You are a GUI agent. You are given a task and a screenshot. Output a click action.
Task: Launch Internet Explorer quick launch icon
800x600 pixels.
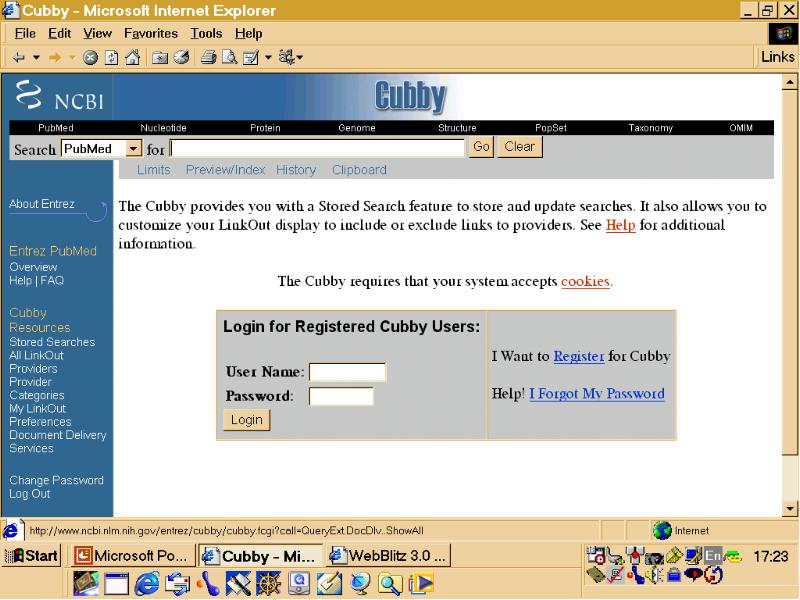coord(147,583)
